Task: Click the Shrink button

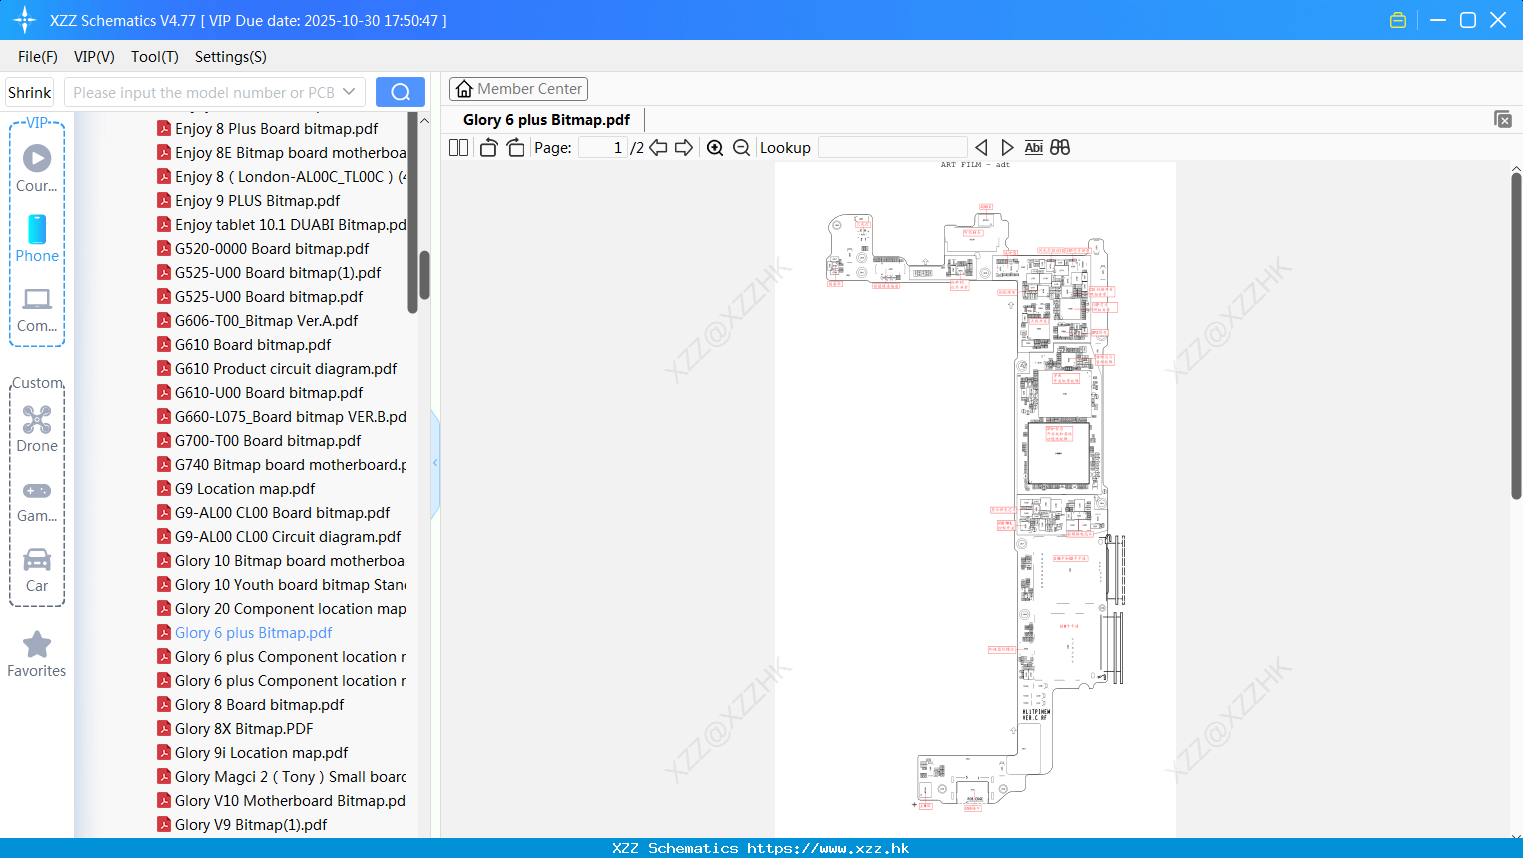Action: 30,92
